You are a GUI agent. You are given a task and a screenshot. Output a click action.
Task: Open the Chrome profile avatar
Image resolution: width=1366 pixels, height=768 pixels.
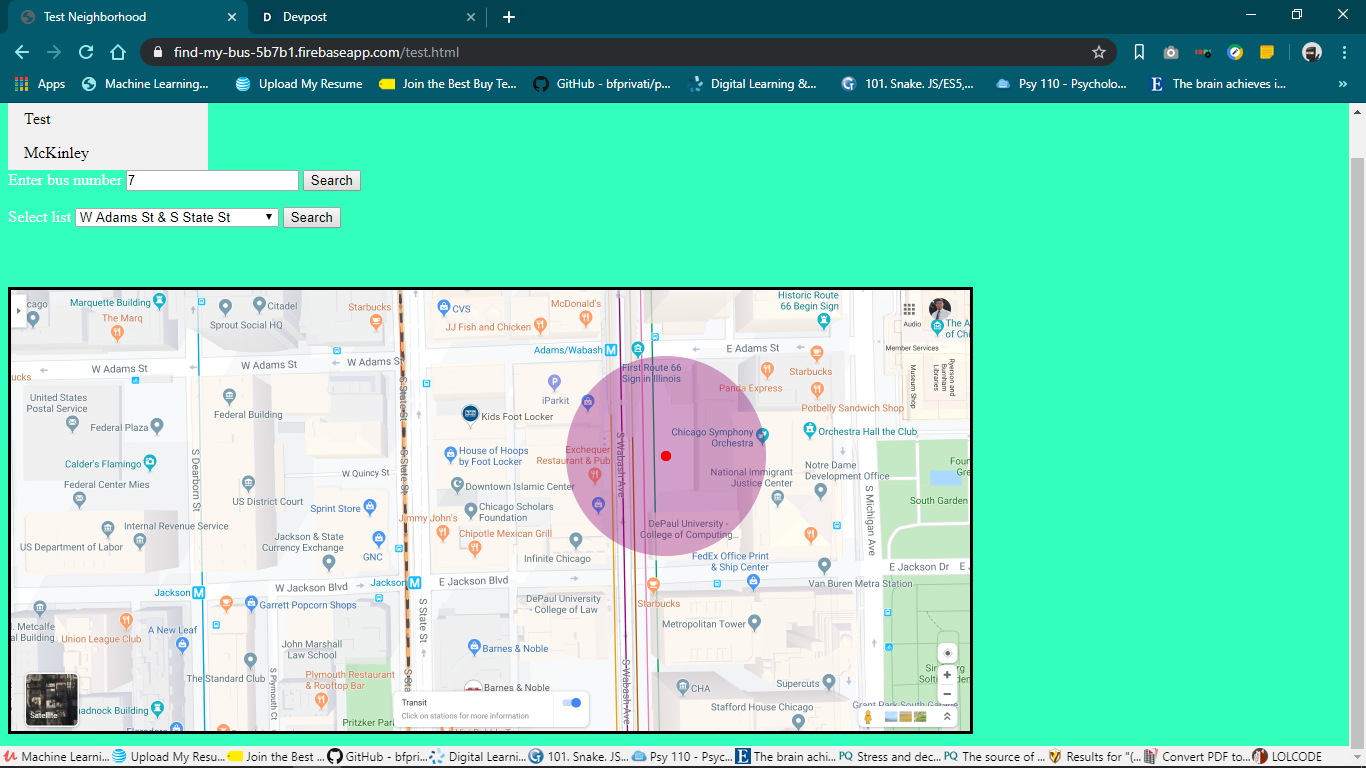click(1312, 52)
